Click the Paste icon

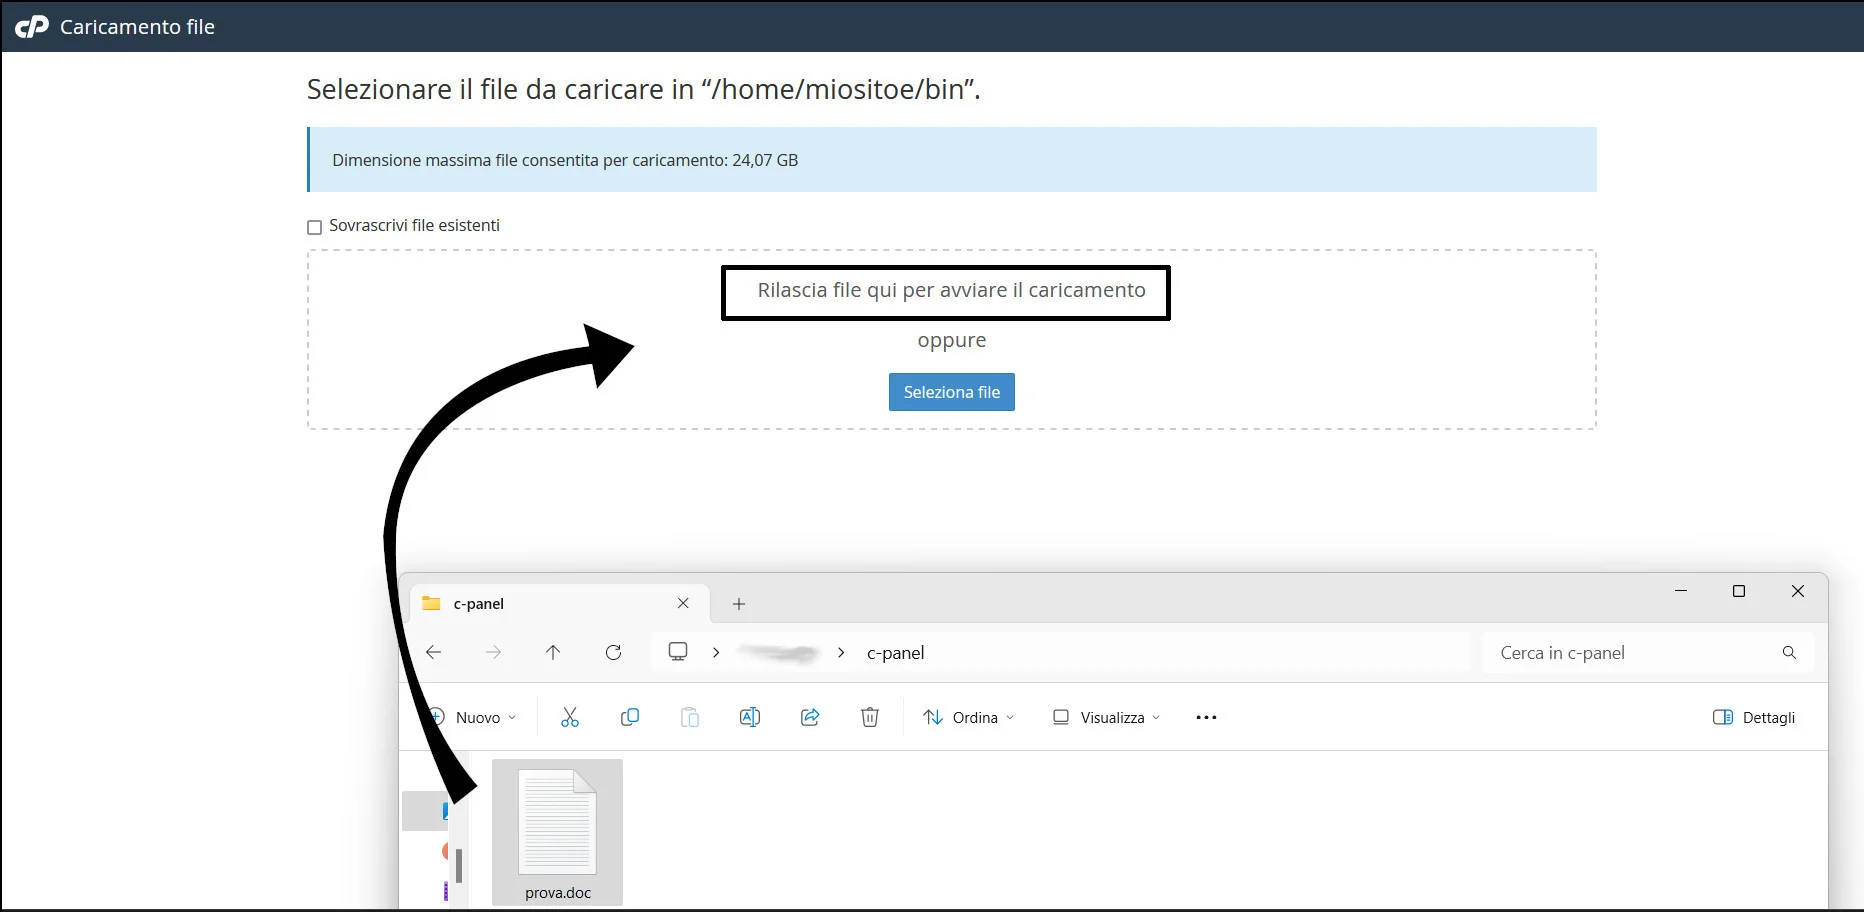click(x=690, y=717)
